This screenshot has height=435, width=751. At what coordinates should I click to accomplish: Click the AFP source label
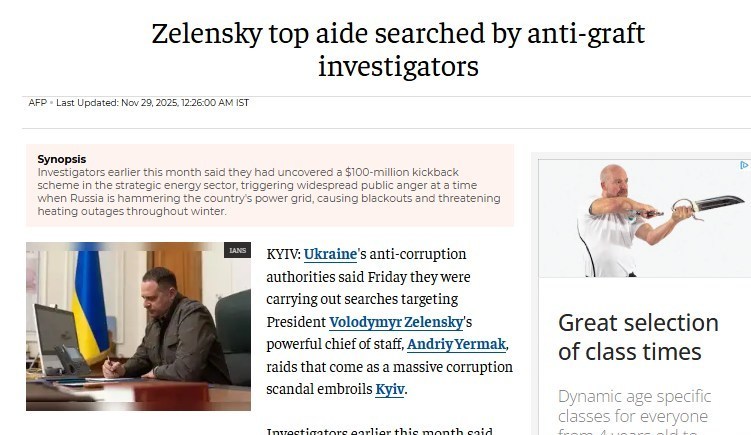37,103
